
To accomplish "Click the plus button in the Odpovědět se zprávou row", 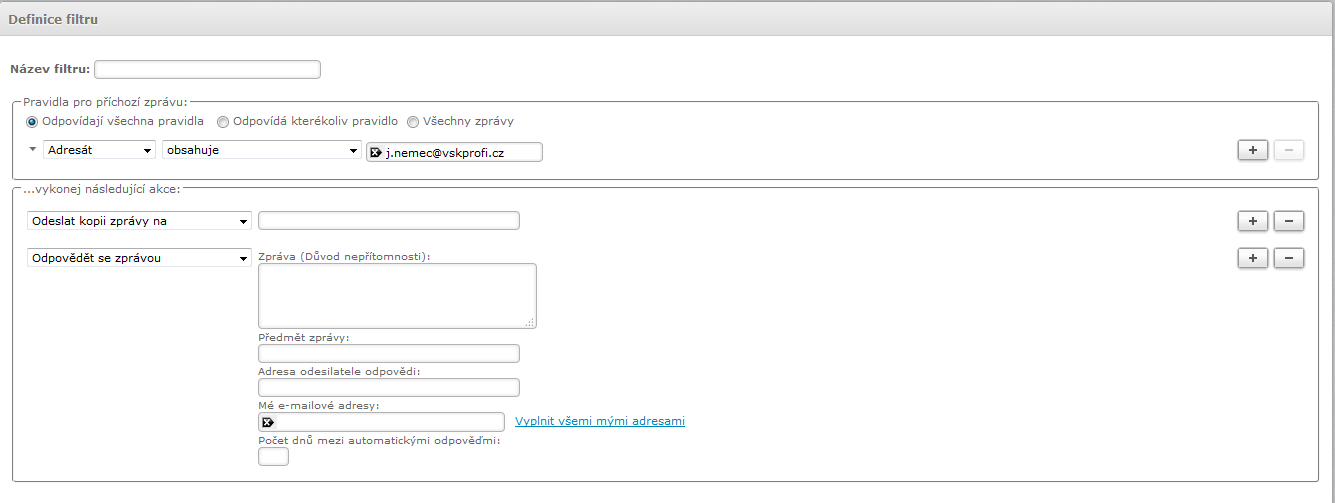I will click(1253, 258).
